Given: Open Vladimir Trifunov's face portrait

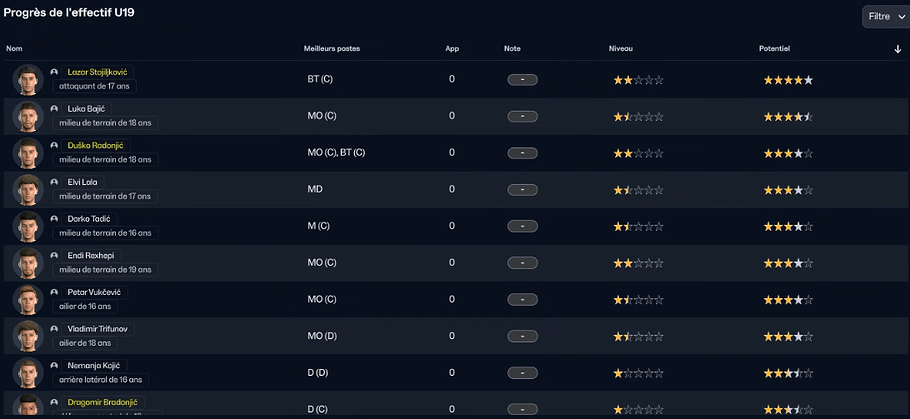Looking at the screenshot, I should tap(28, 335).
